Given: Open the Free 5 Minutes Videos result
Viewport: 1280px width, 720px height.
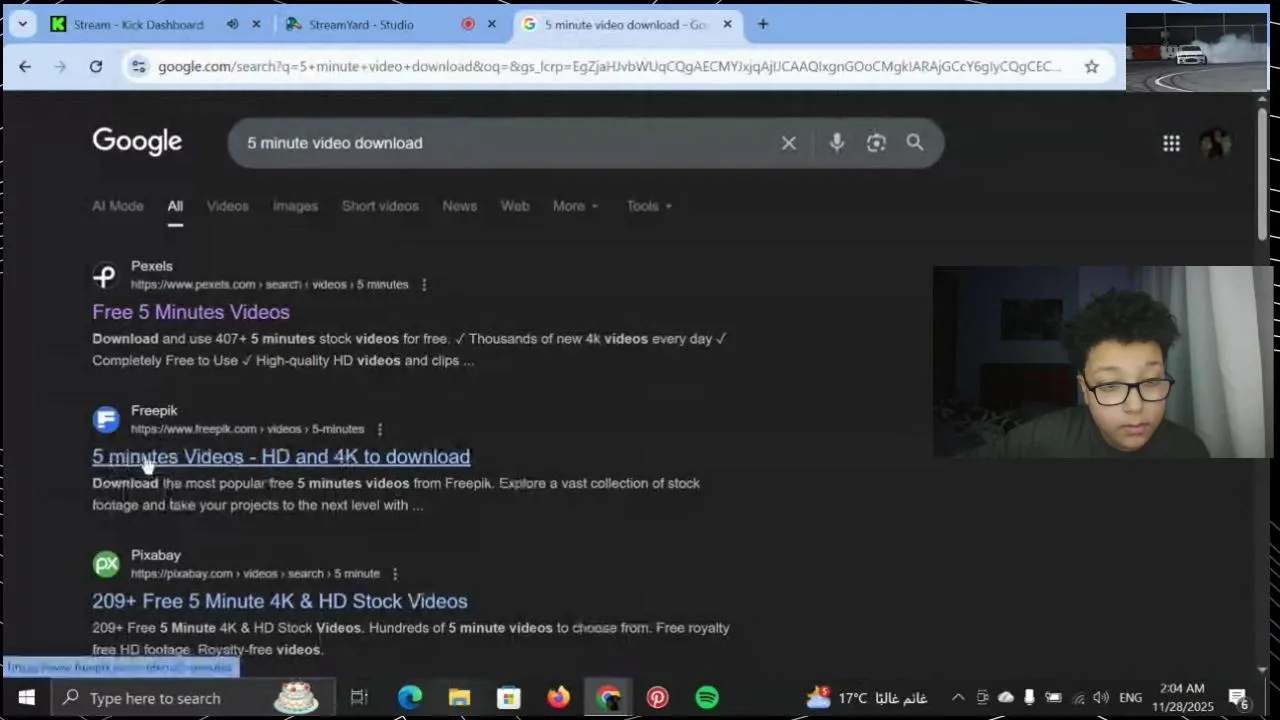Looking at the screenshot, I should pos(191,312).
